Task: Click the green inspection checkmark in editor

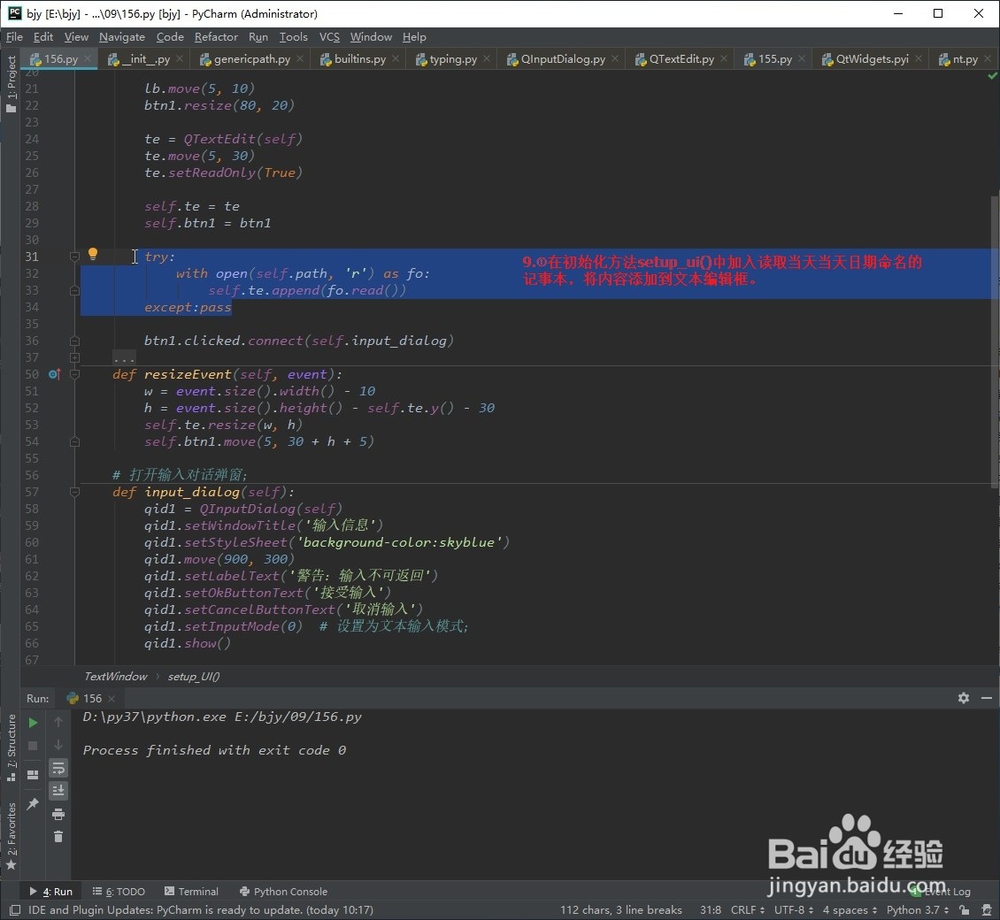Action: [992, 76]
